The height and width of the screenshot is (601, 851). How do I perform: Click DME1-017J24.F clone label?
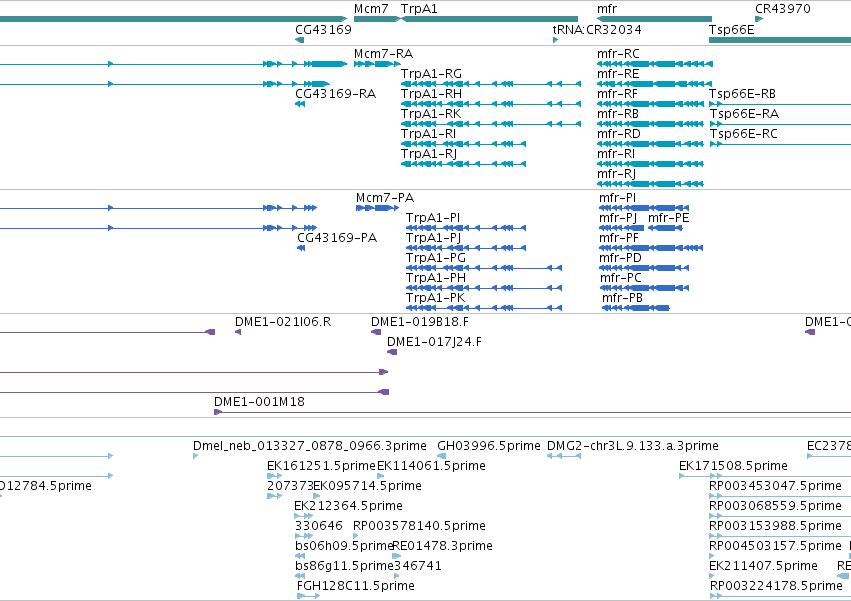434,342
